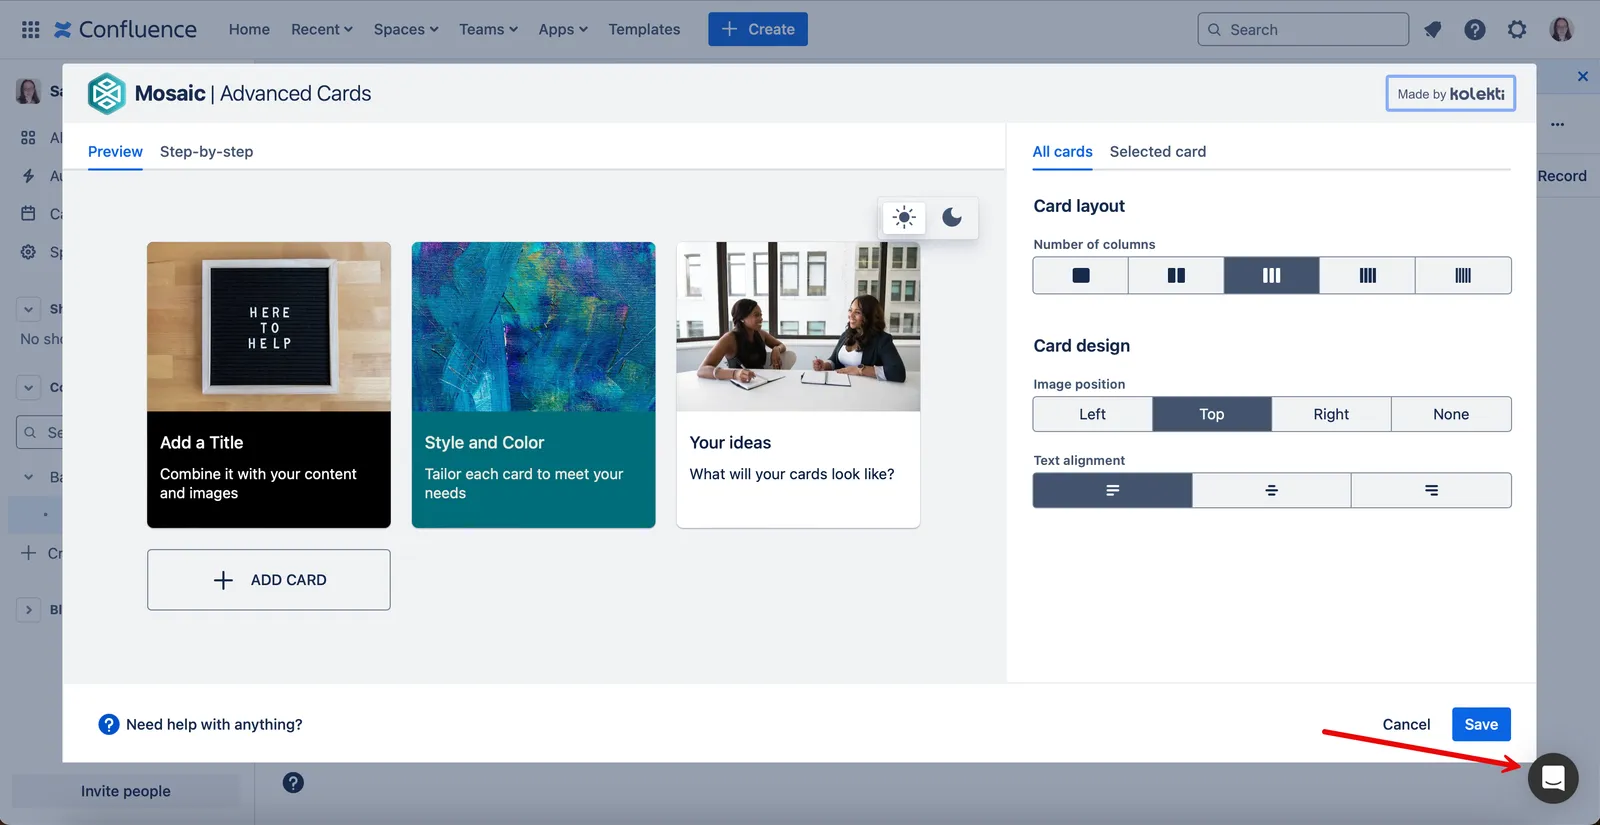Set card layout to five columns

(1463, 275)
